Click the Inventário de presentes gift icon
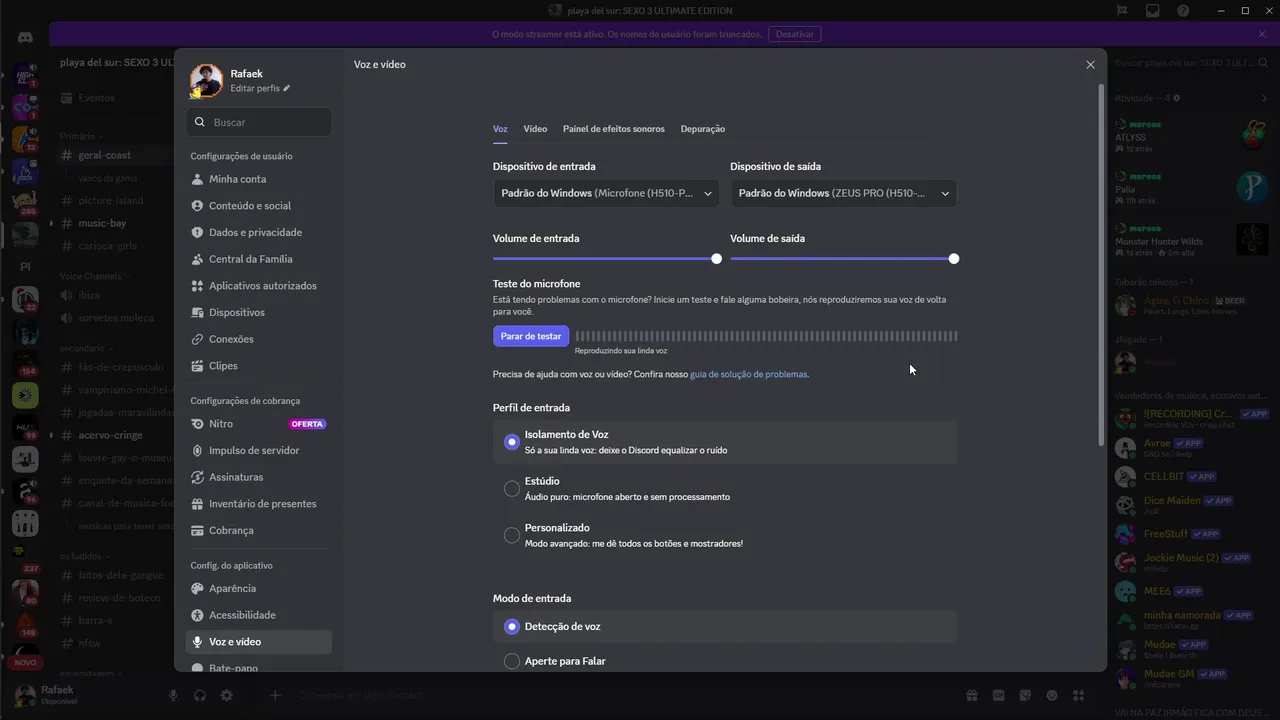This screenshot has width=1280, height=720. (x=198, y=504)
